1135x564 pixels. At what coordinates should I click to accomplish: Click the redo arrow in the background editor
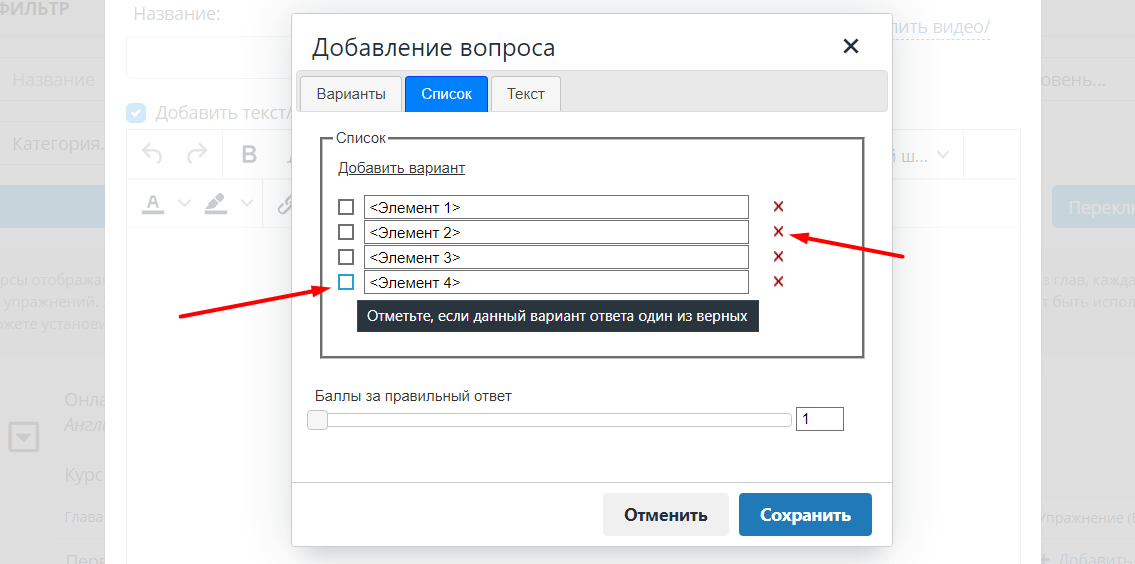point(196,154)
